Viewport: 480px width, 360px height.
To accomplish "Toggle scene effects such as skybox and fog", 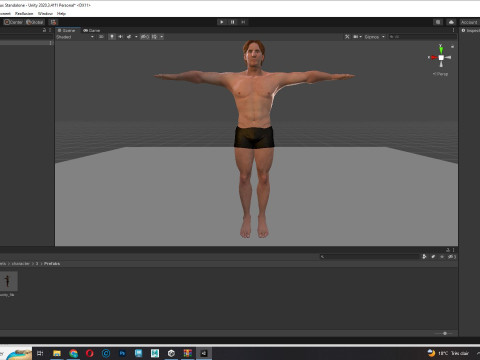I will pyautogui.click(x=129, y=37).
